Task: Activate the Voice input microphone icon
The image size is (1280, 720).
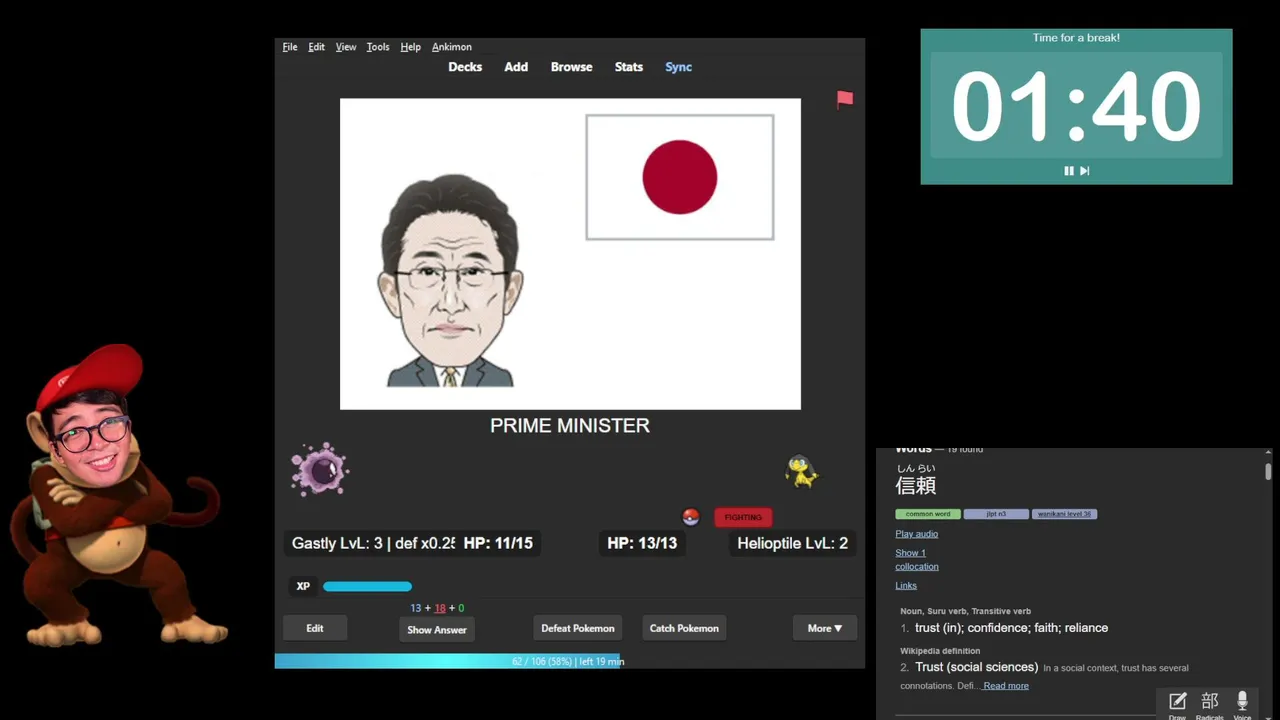Action: tap(1242, 704)
